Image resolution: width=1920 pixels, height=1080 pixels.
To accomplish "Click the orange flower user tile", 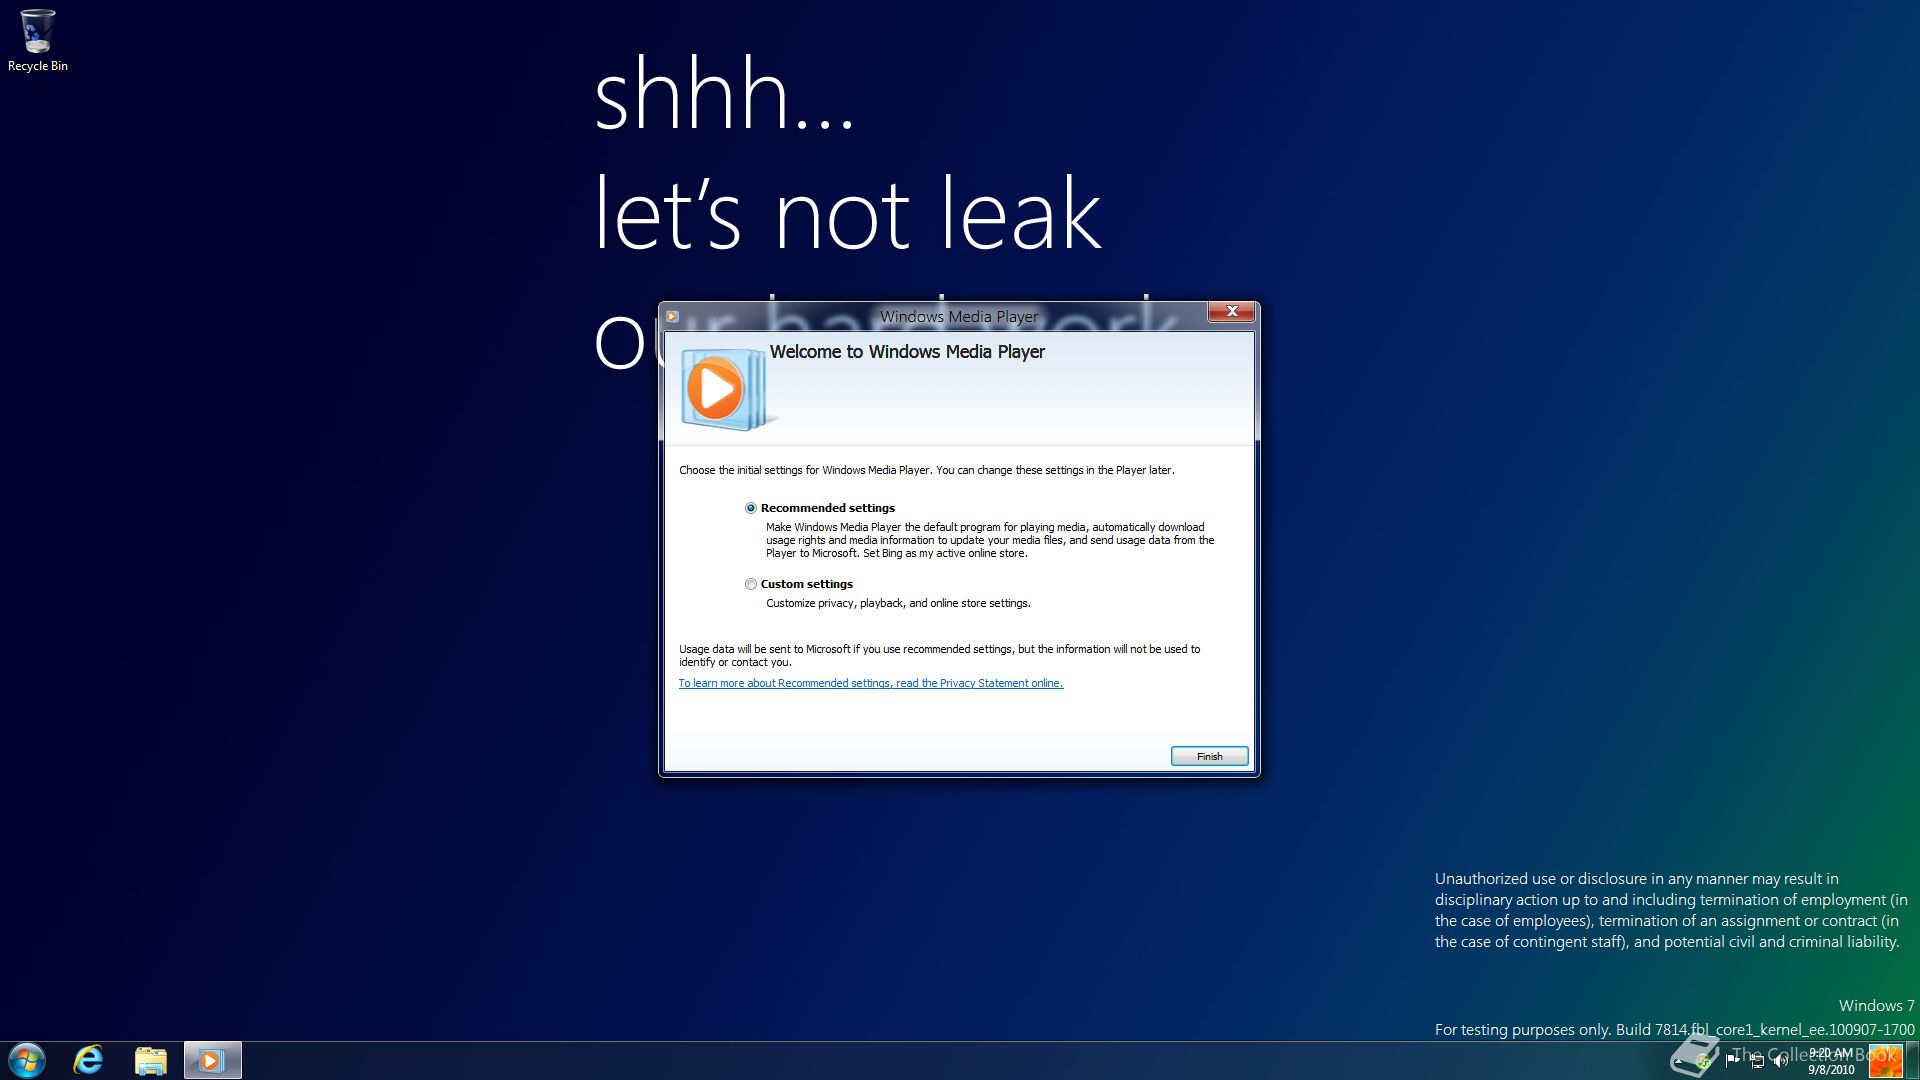I will pos(1885,1060).
